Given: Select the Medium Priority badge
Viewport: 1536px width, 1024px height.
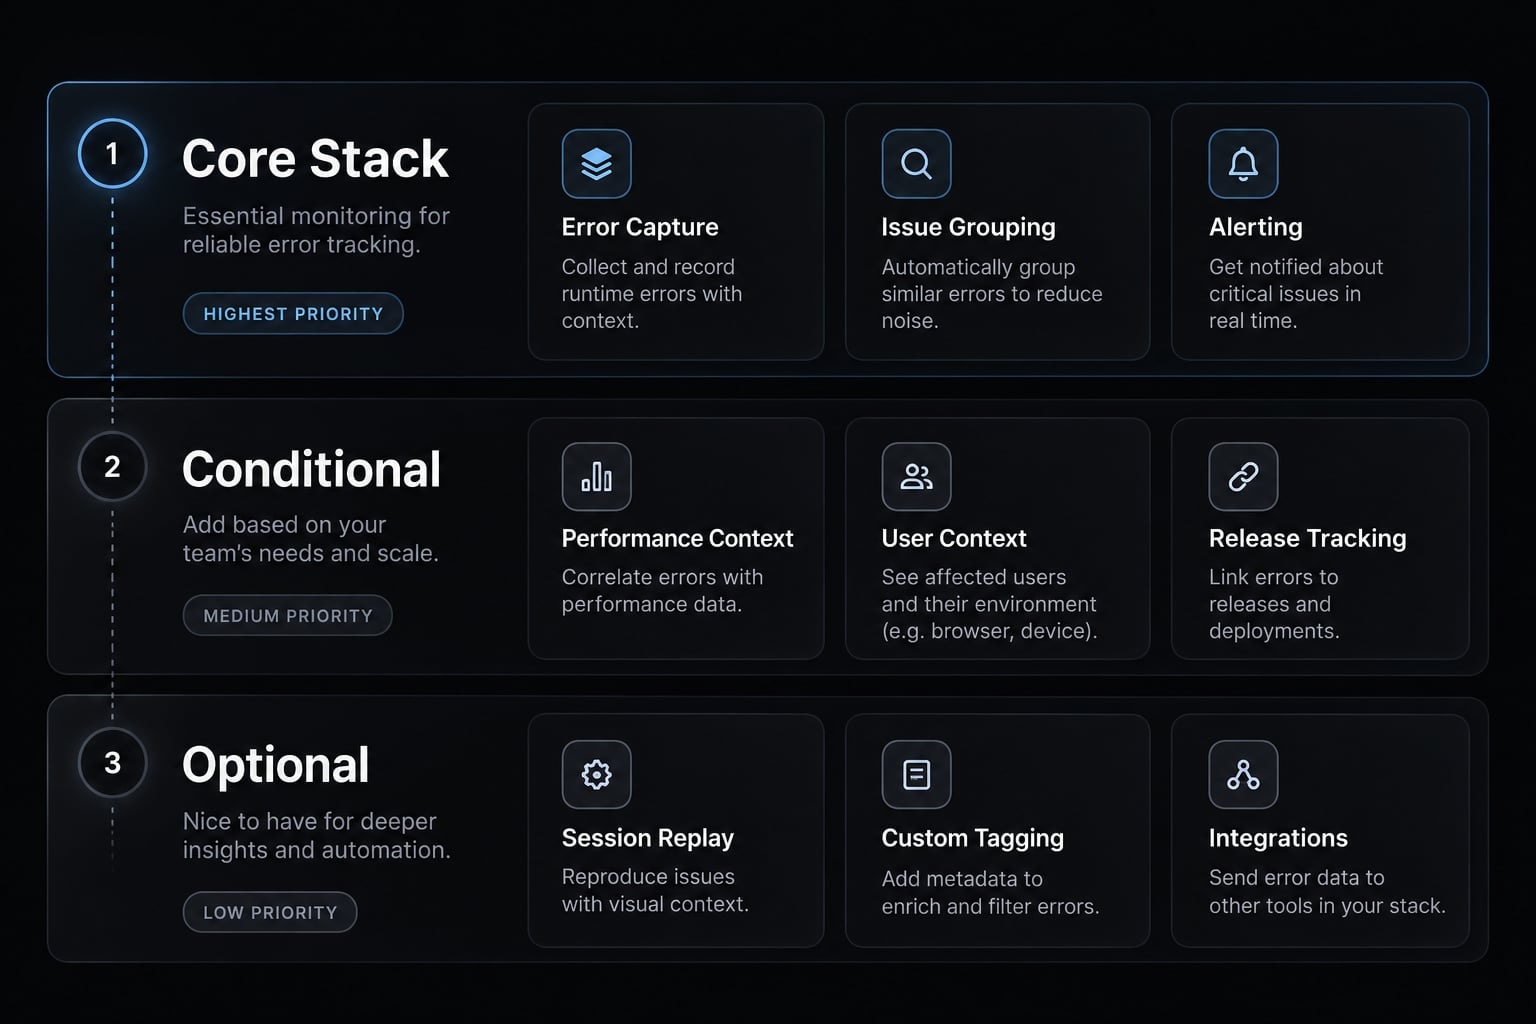Looking at the screenshot, I should point(288,616).
